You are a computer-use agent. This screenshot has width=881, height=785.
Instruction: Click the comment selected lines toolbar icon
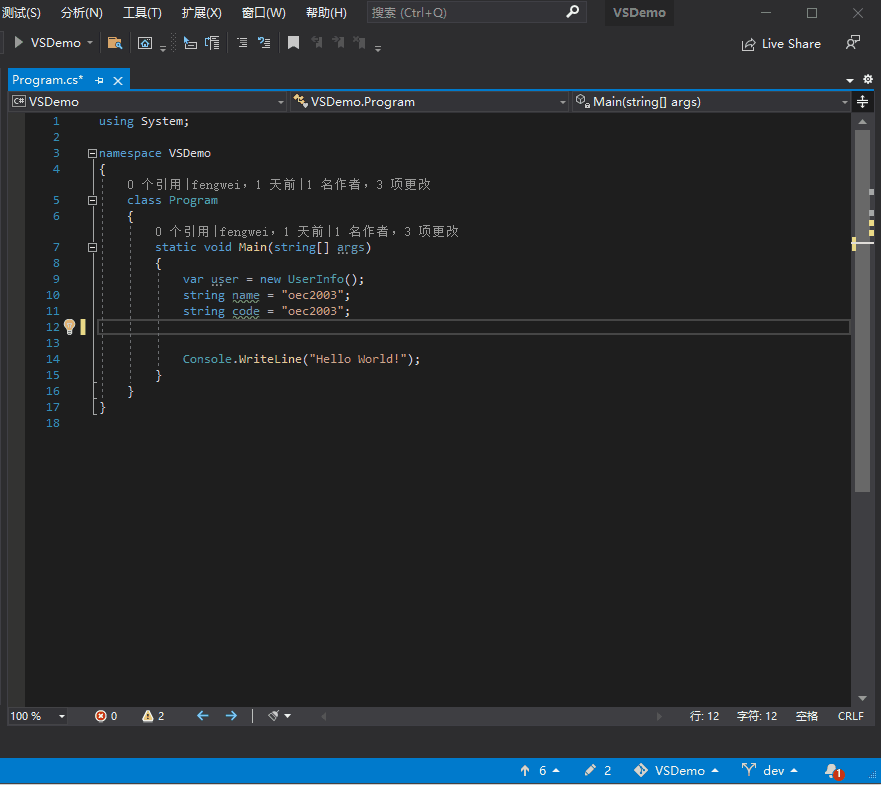coord(242,43)
